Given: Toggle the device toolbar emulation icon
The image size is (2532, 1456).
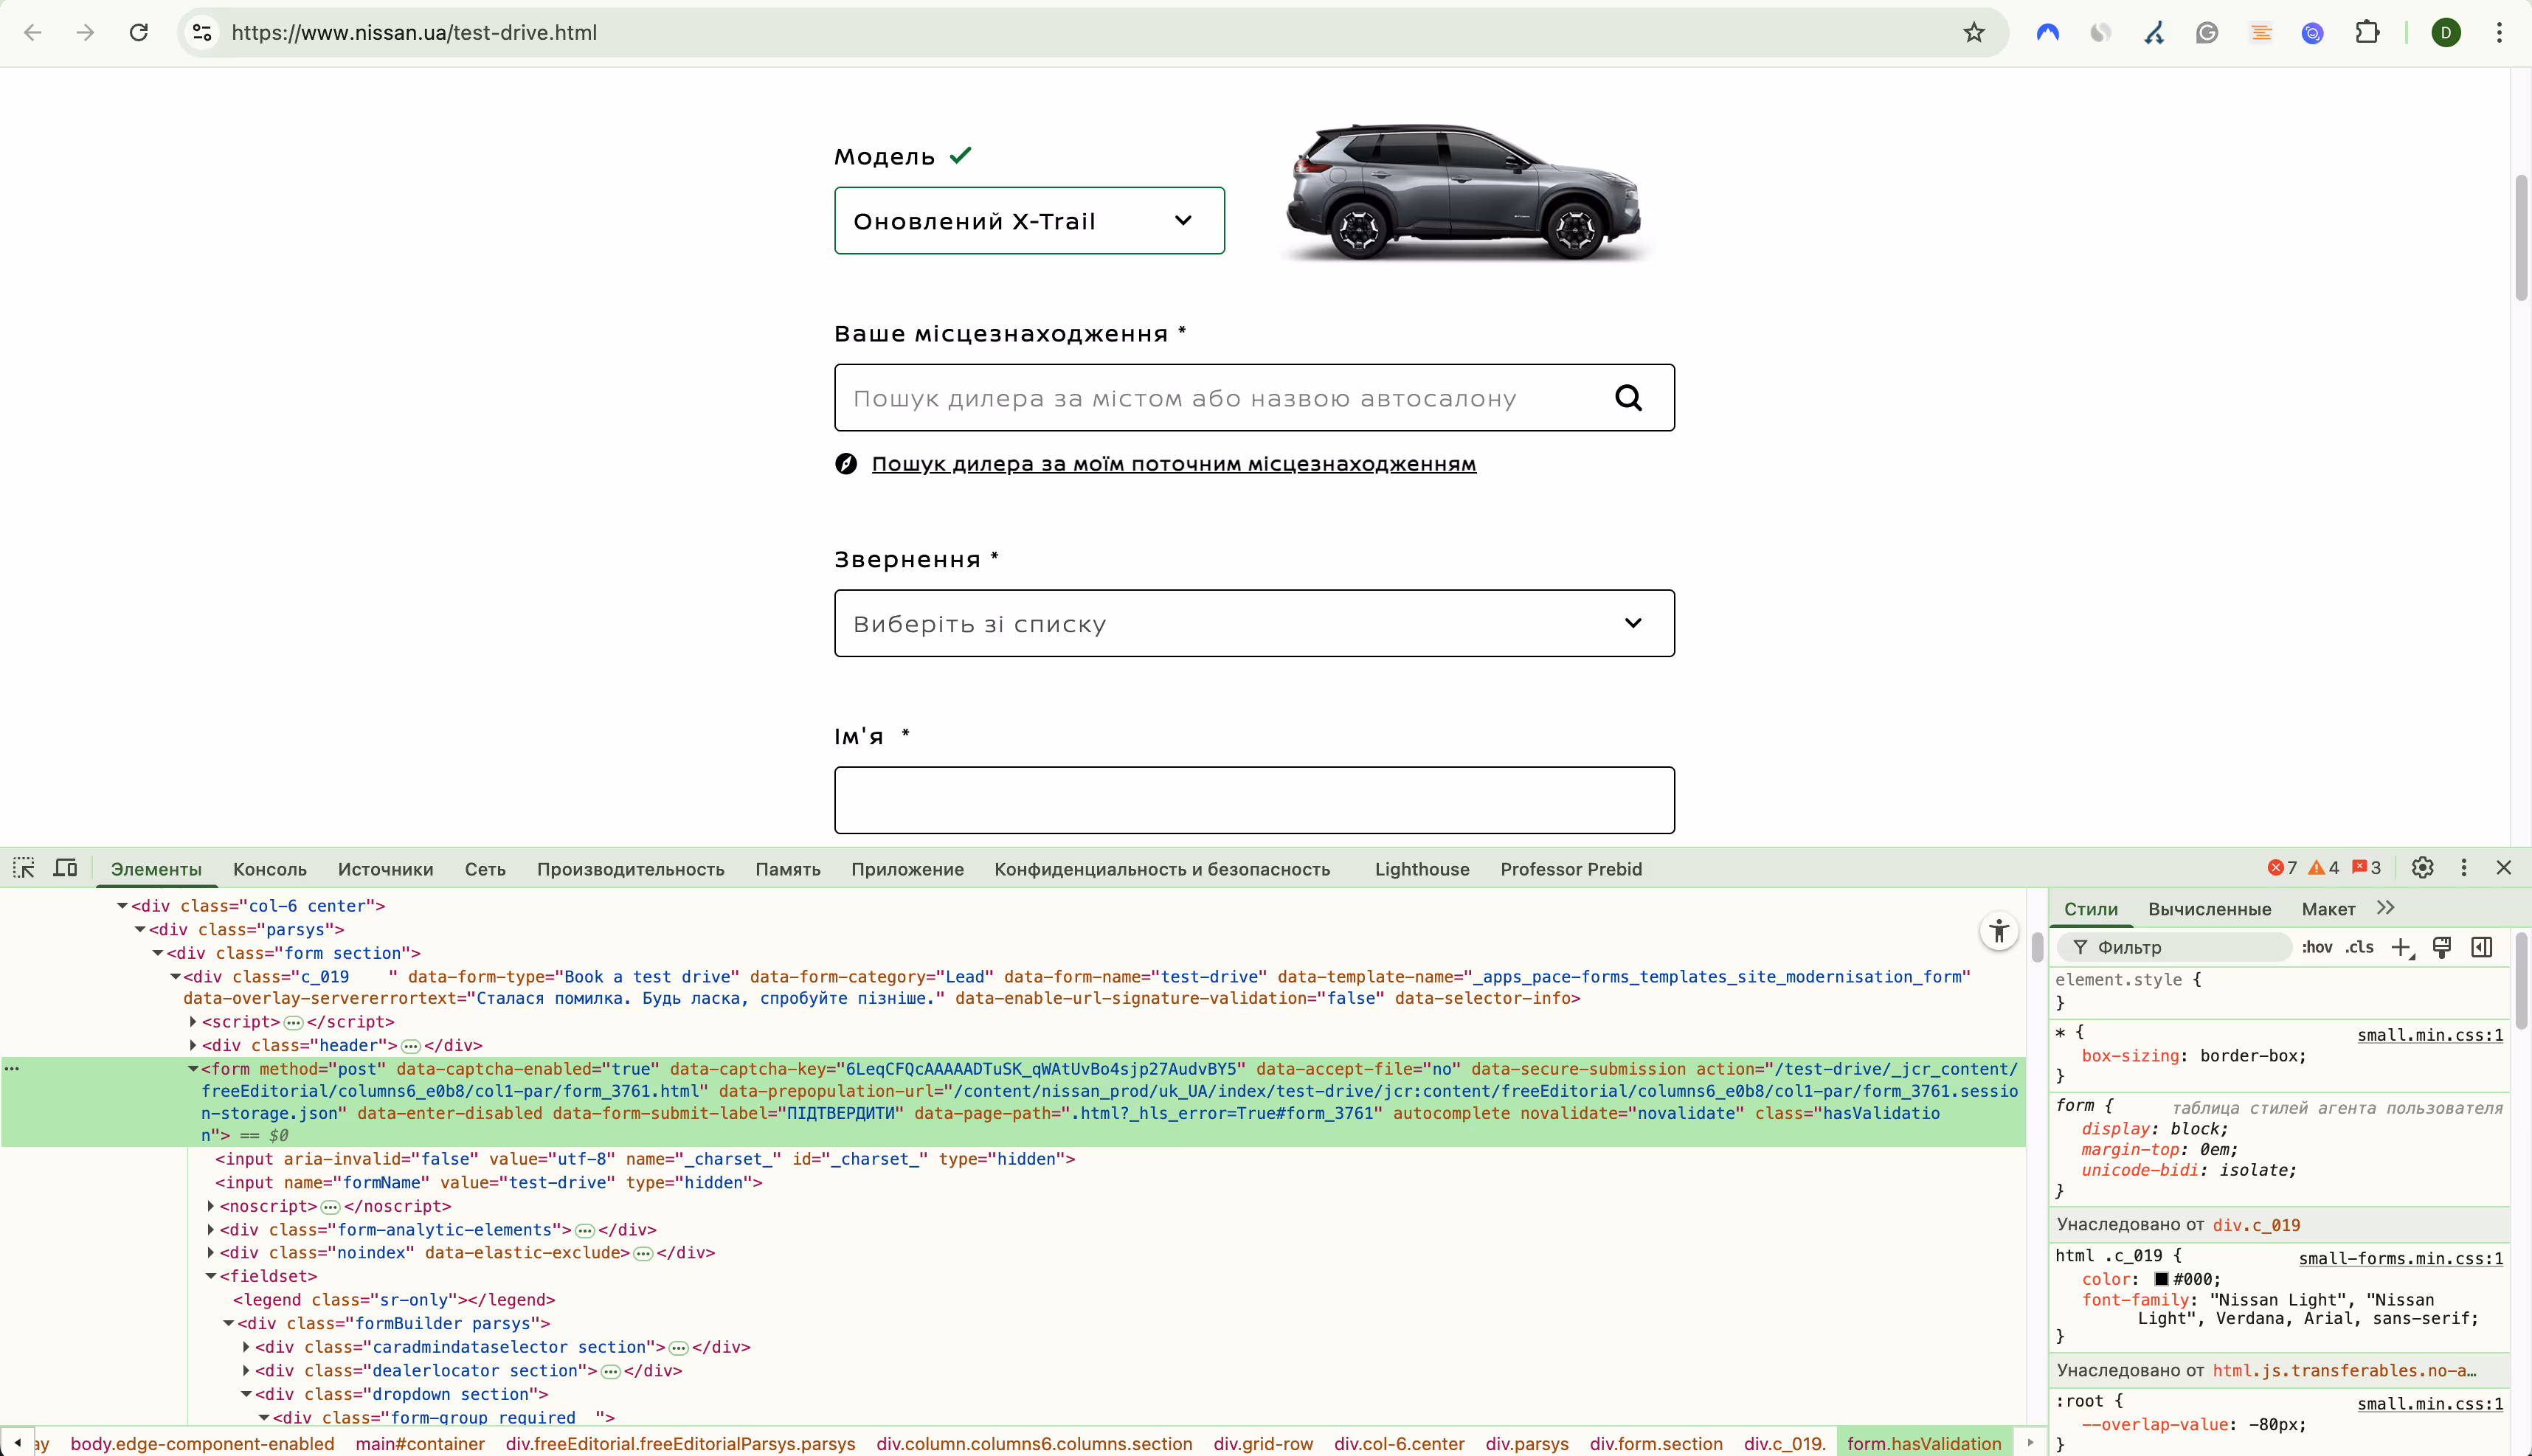Looking at the screenshot, I should point(66,868).
